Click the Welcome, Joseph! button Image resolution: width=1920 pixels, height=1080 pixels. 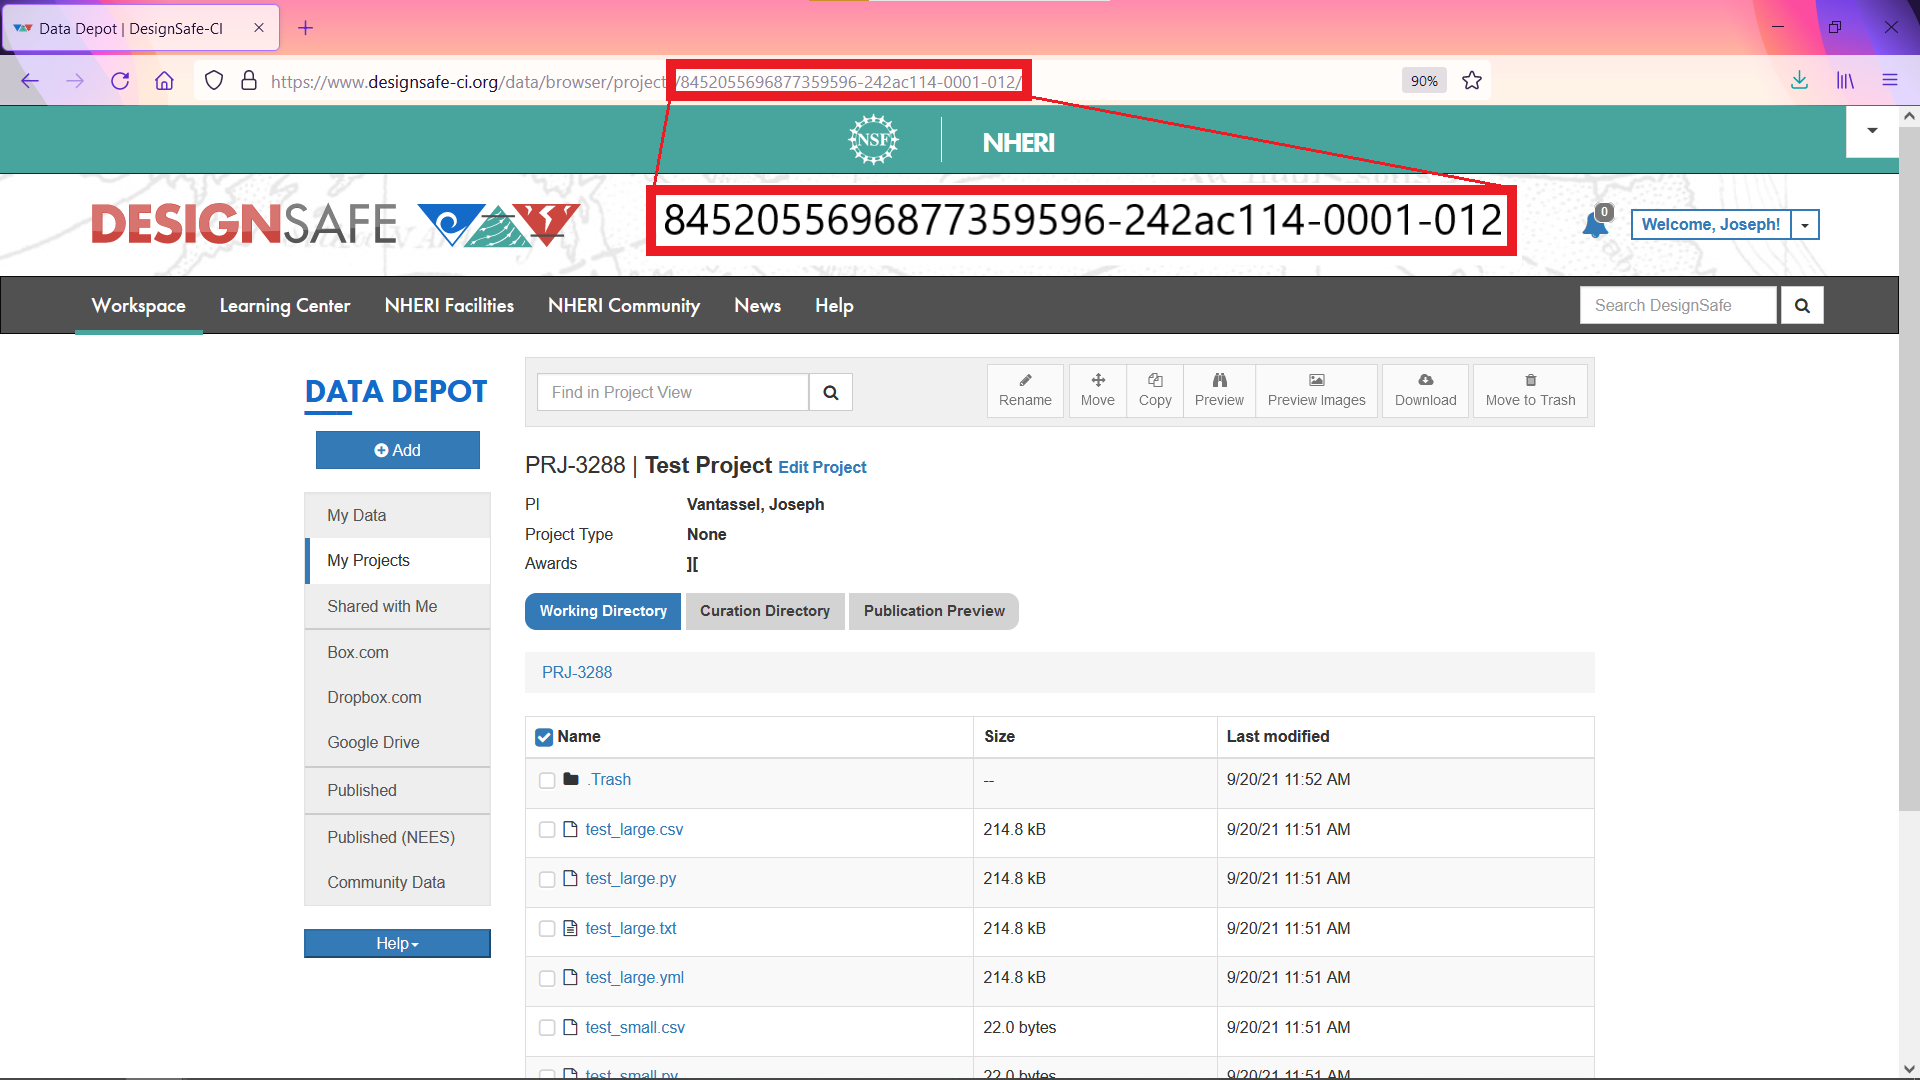pos(1710,225)
